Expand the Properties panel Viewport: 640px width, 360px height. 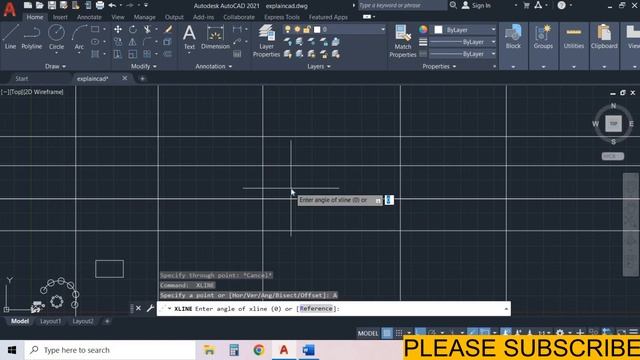pyautogui.click(x=439, y=66)
